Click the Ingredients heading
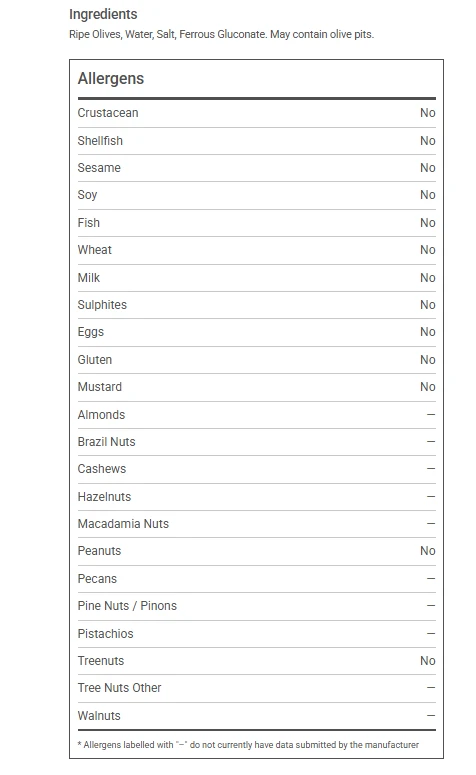Viewport: 476px width, 775px height. (103, 14)
